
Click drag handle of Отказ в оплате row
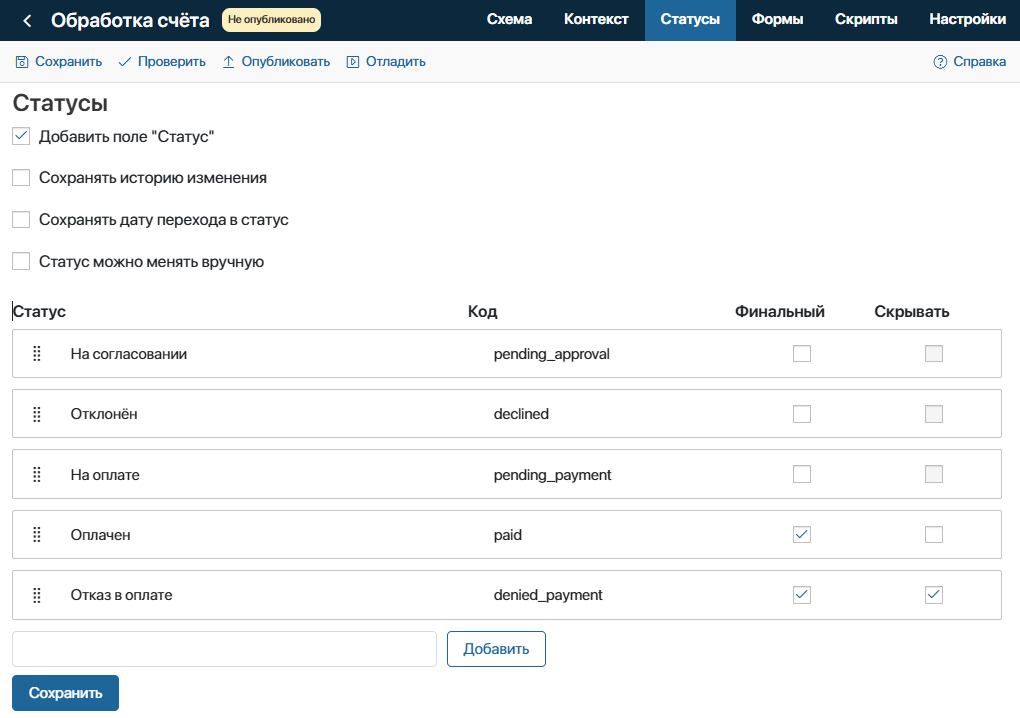(x=37, y=594)
